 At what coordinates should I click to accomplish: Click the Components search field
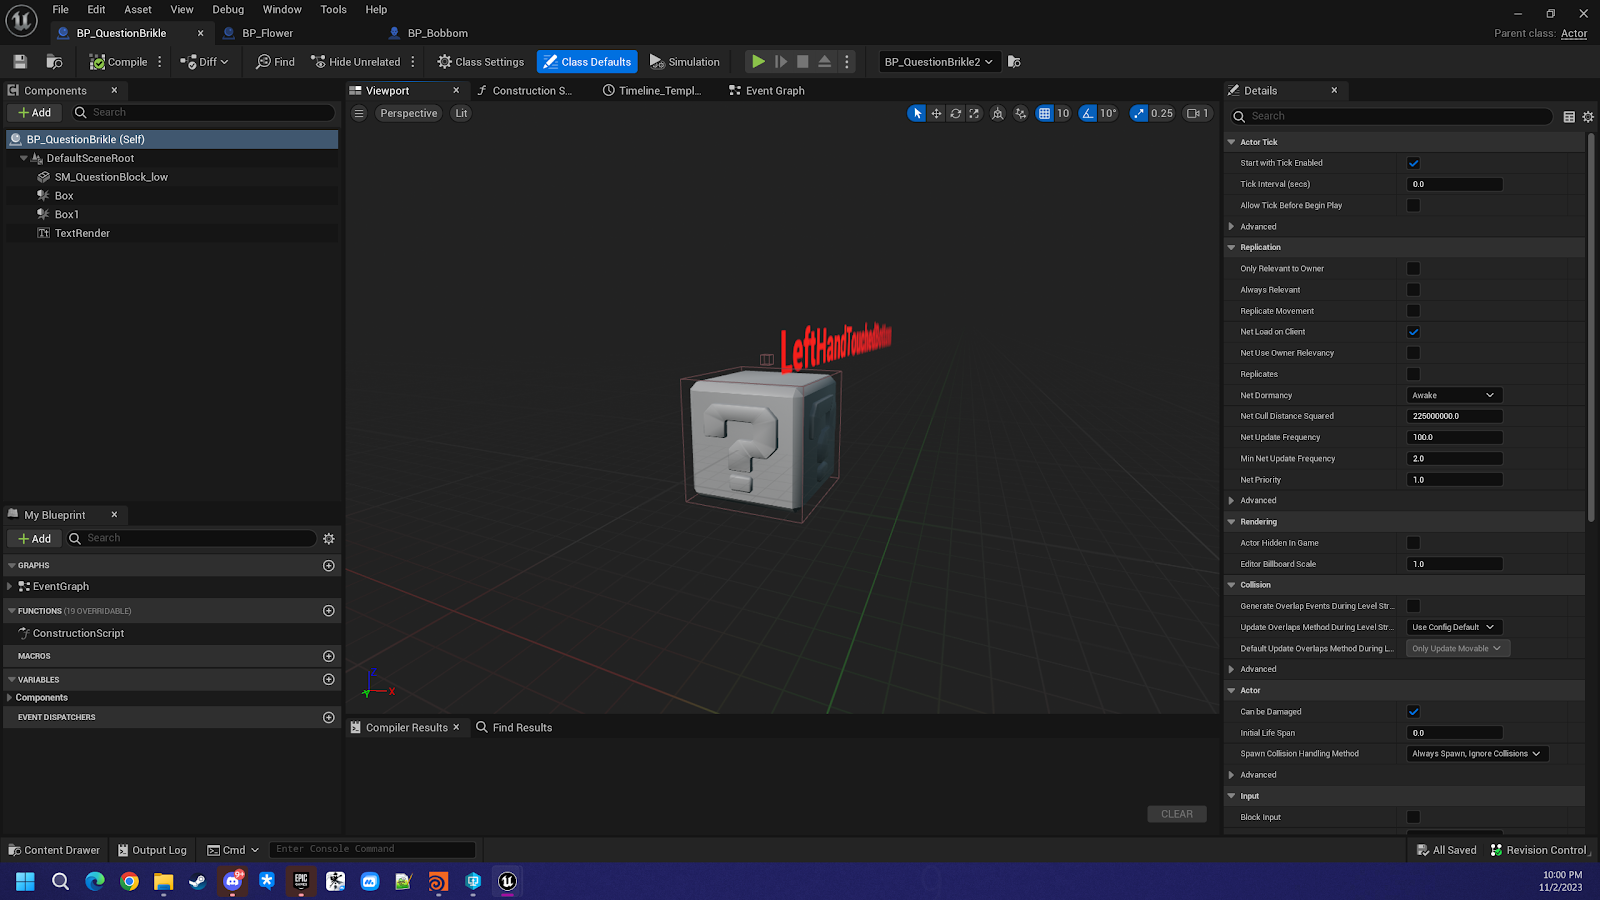point(203,113)
